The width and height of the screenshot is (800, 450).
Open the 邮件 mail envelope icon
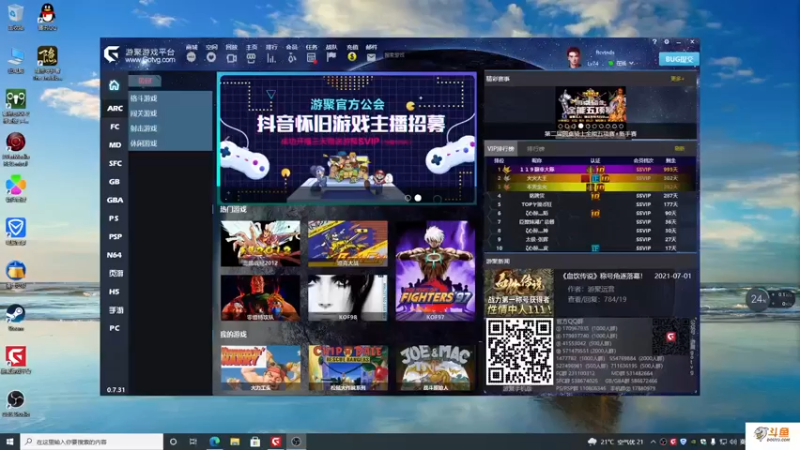click(371, 58)
